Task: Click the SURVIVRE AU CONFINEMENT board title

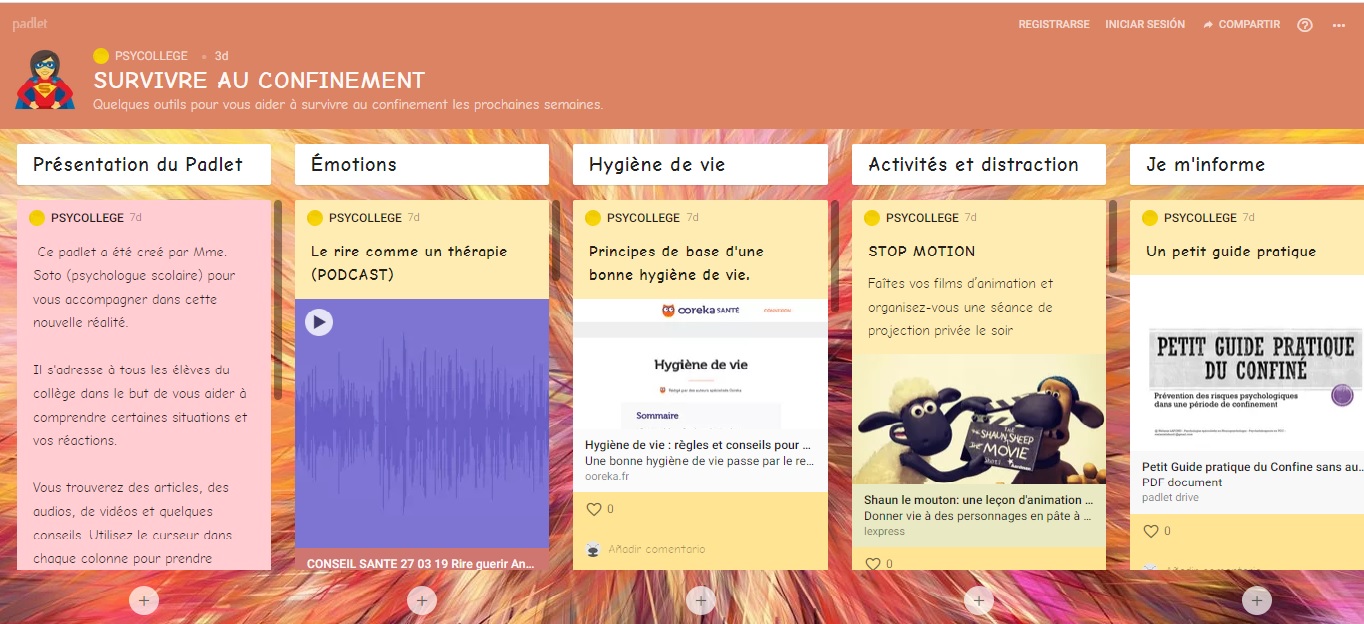Action: coord(259,81)
